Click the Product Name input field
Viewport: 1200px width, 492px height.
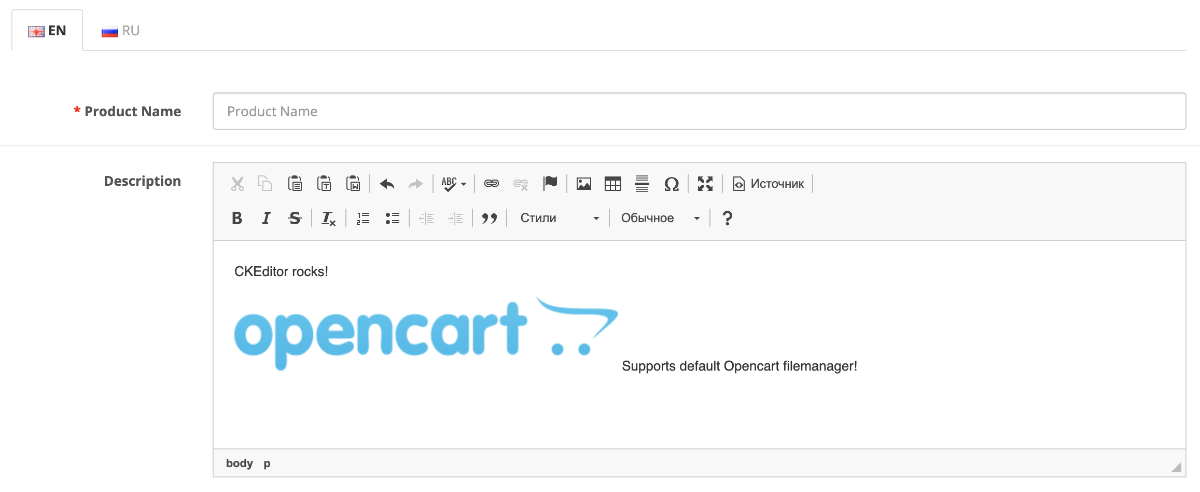pos(700,112)
